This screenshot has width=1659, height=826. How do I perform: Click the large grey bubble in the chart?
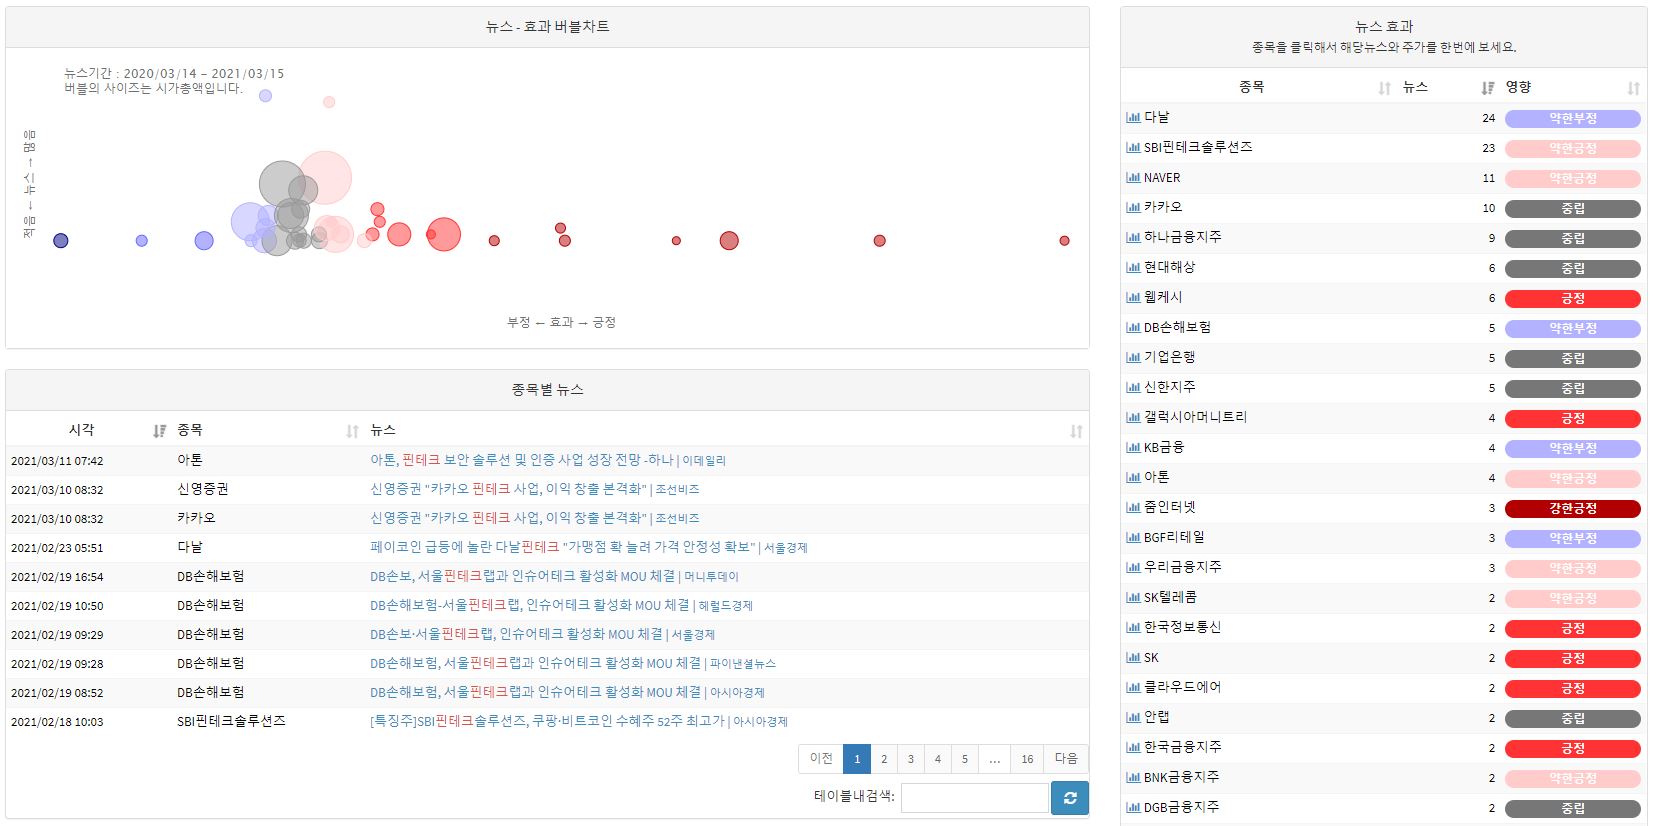pos(282,183)
